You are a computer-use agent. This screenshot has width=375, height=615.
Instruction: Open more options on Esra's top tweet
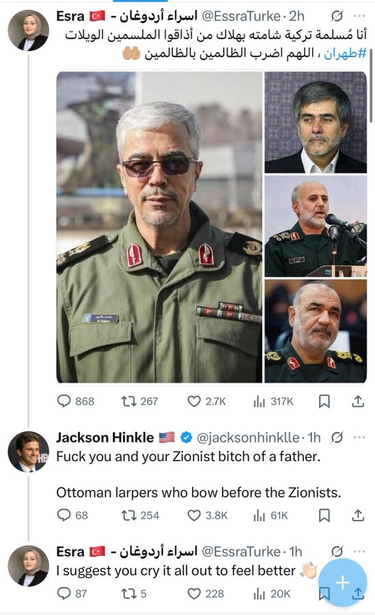(x=359, y=16)
